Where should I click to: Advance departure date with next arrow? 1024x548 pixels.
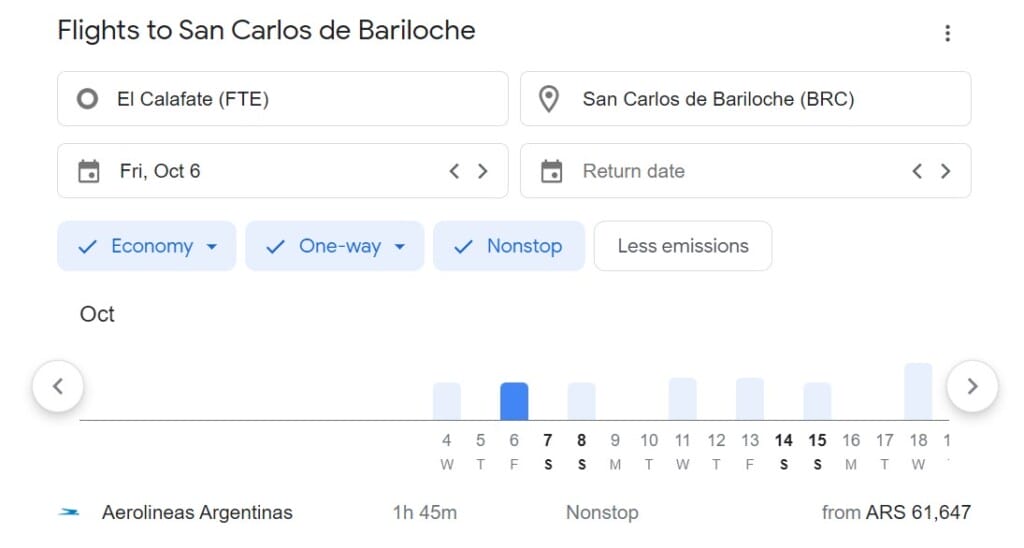[x=483, y=171]
